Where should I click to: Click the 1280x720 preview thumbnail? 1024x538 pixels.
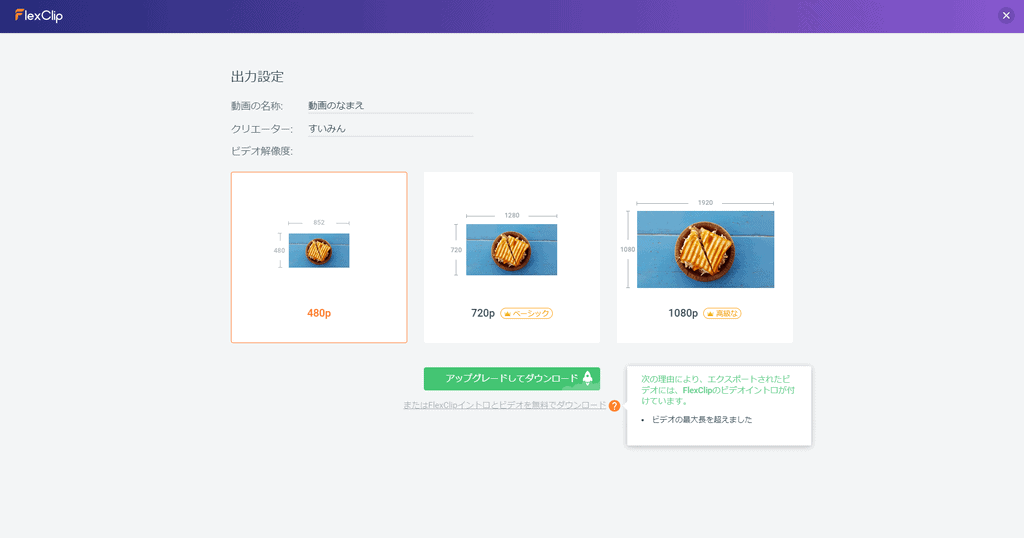click(x=511, y=249)
